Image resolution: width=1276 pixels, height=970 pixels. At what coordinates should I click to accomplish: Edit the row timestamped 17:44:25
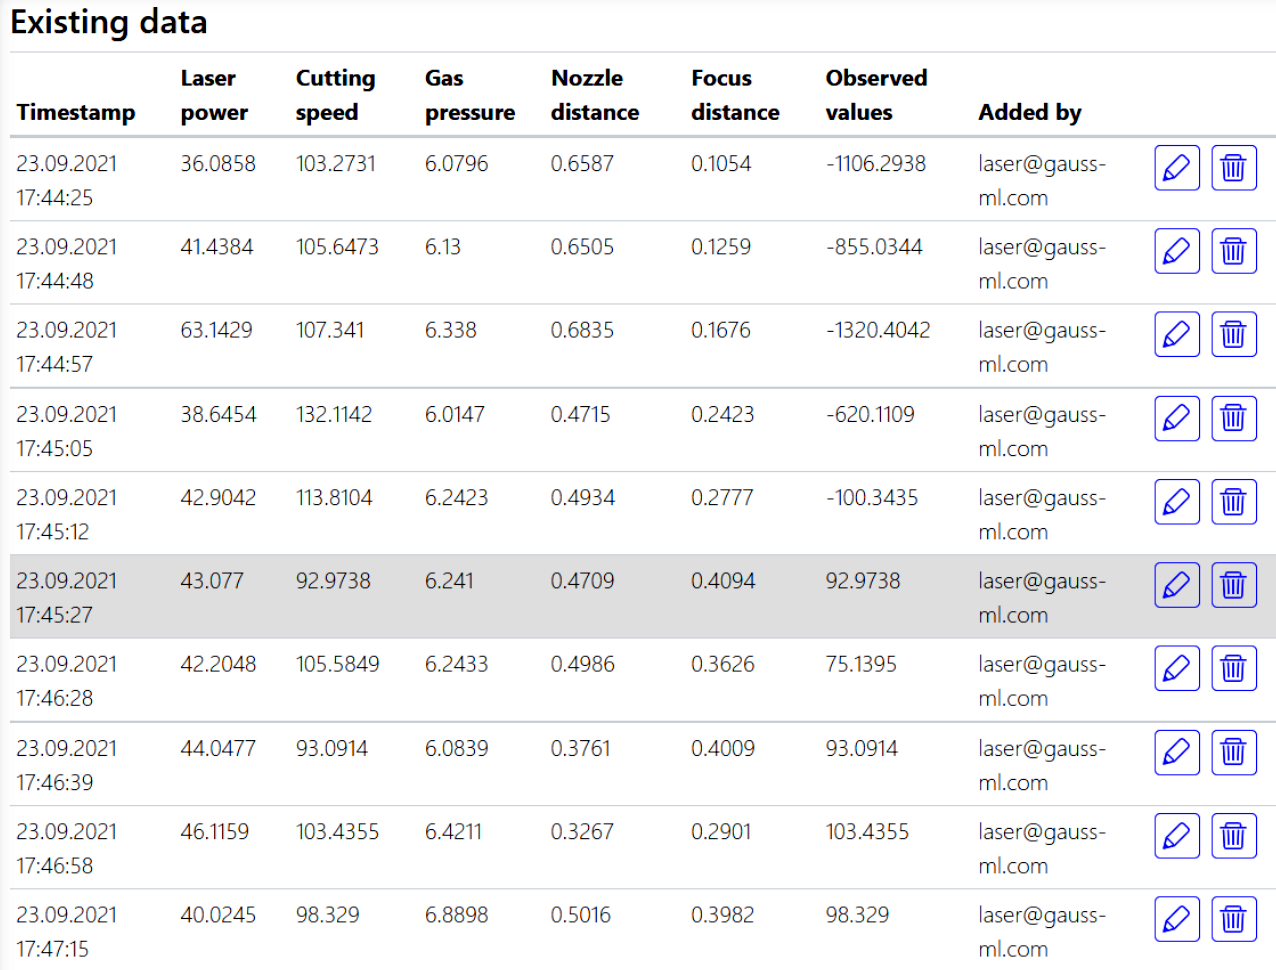tap(1177, 168)
